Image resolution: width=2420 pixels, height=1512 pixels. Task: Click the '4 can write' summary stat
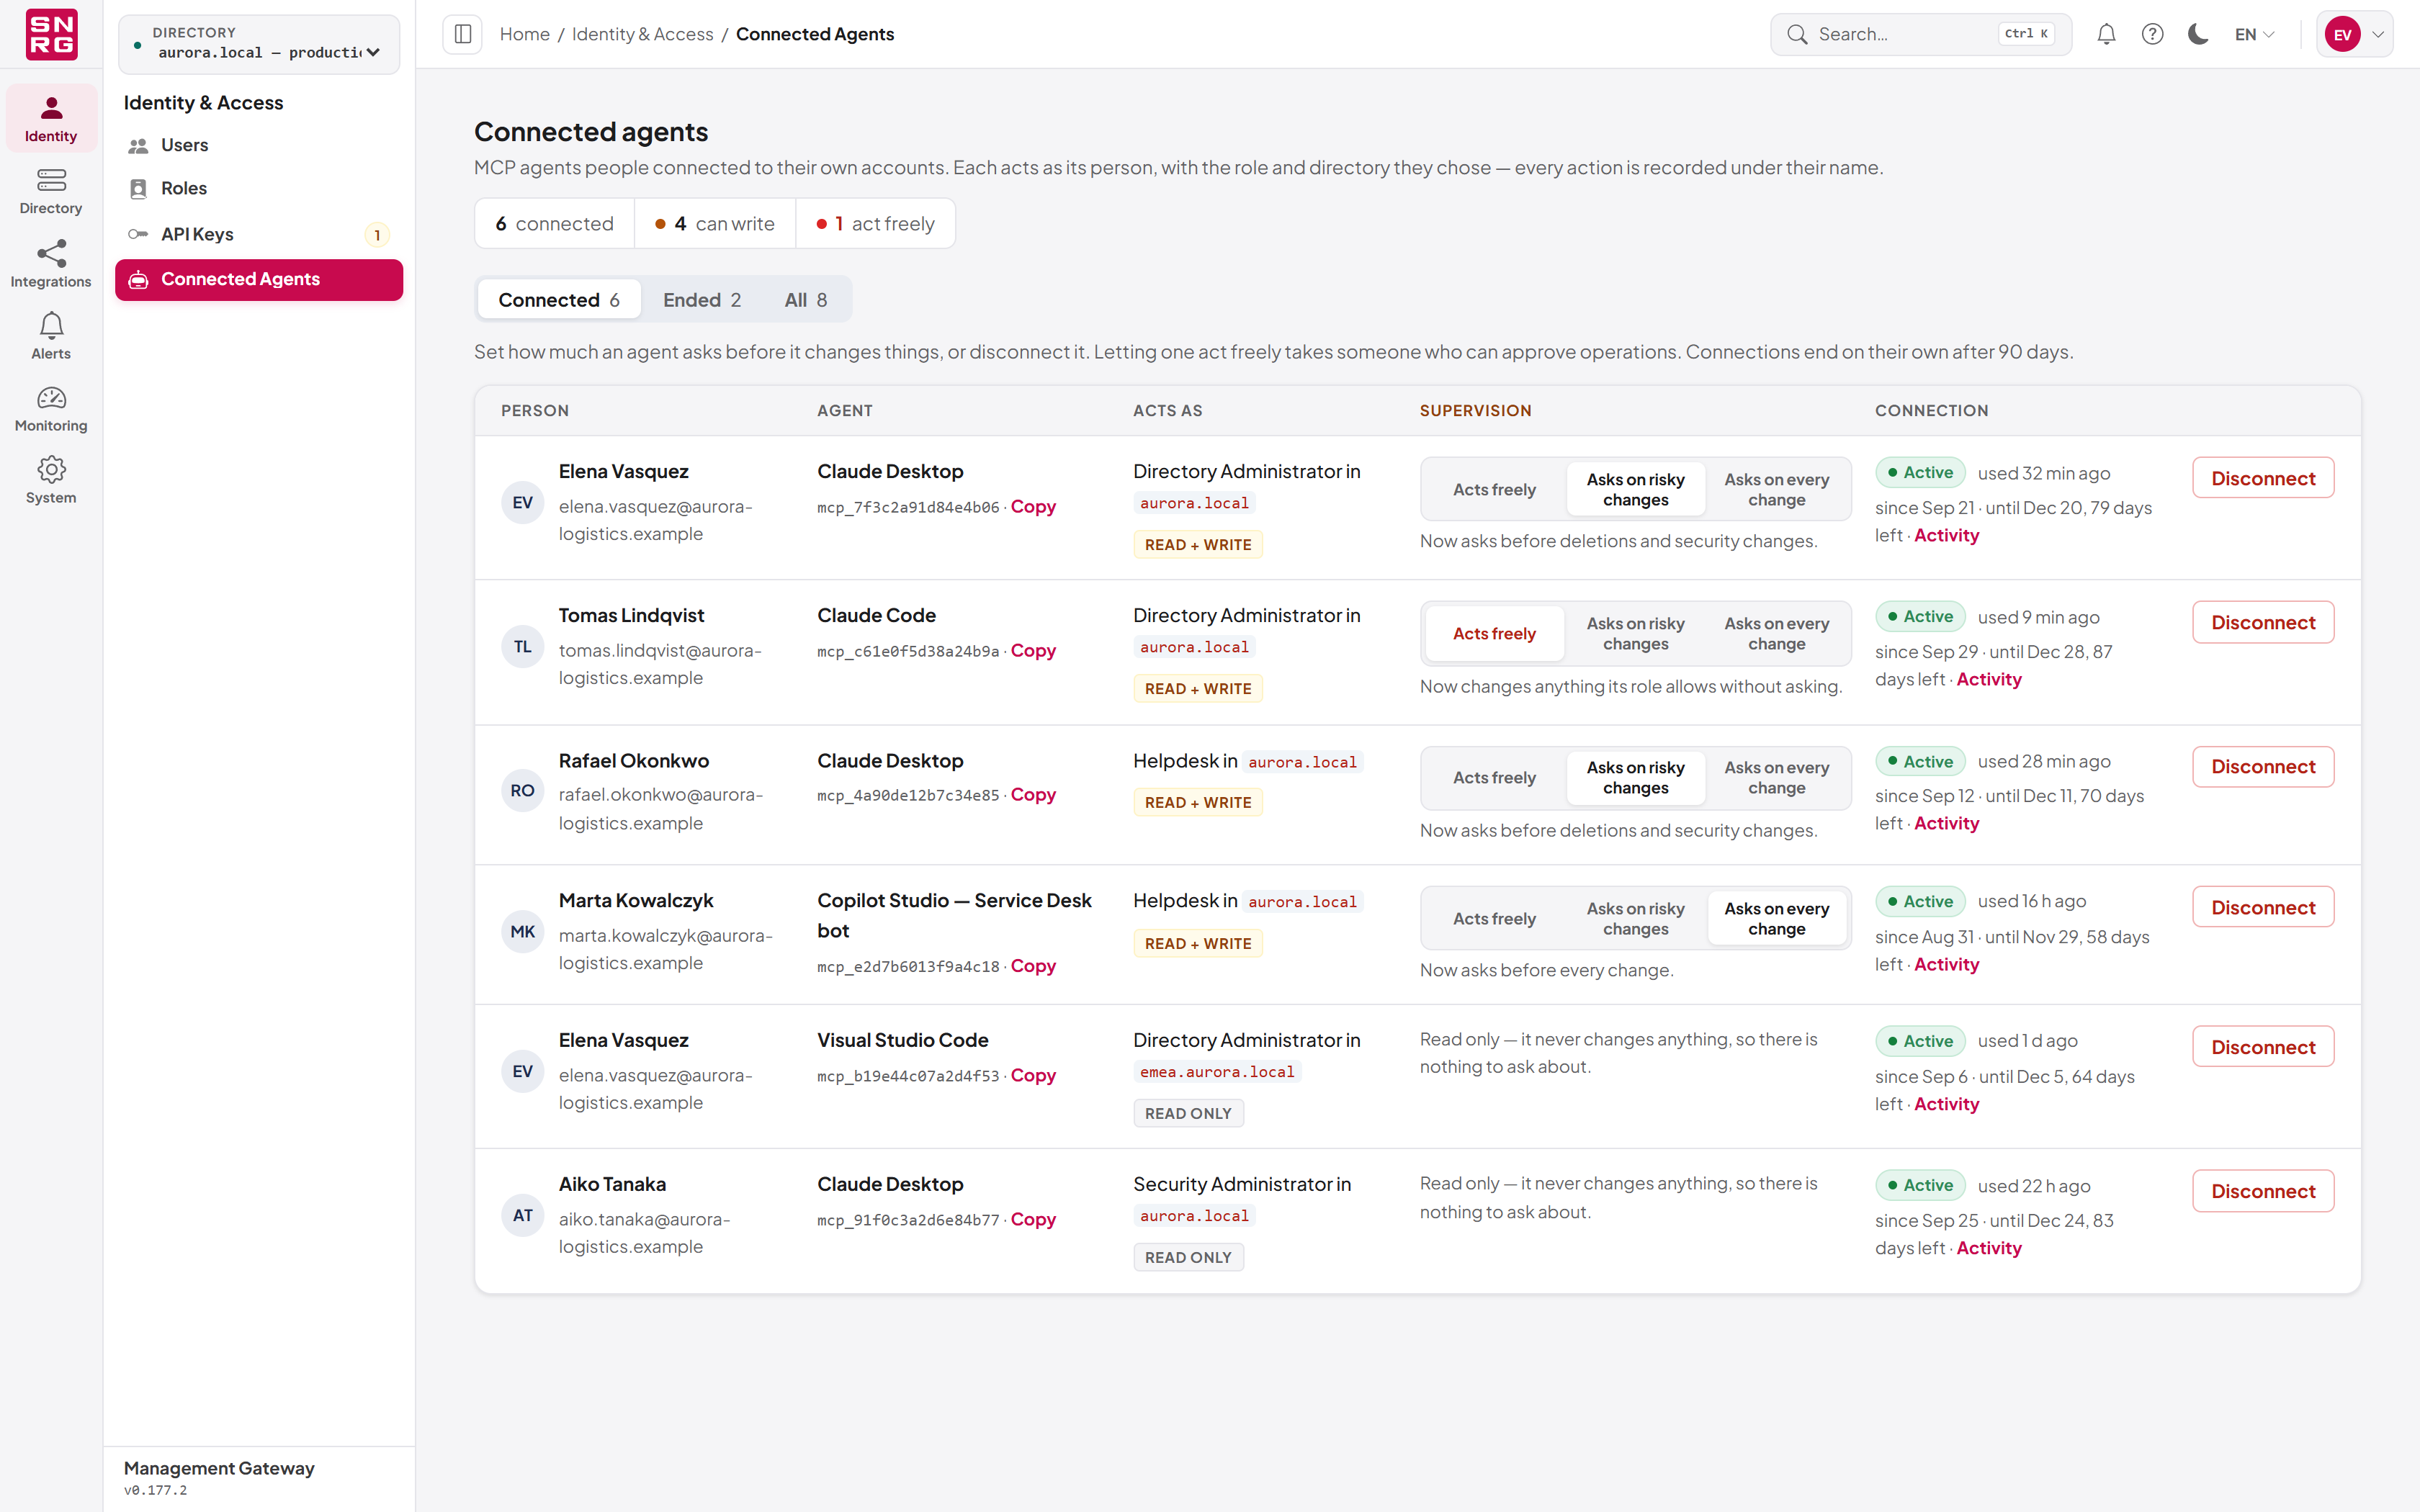[715, 224]
